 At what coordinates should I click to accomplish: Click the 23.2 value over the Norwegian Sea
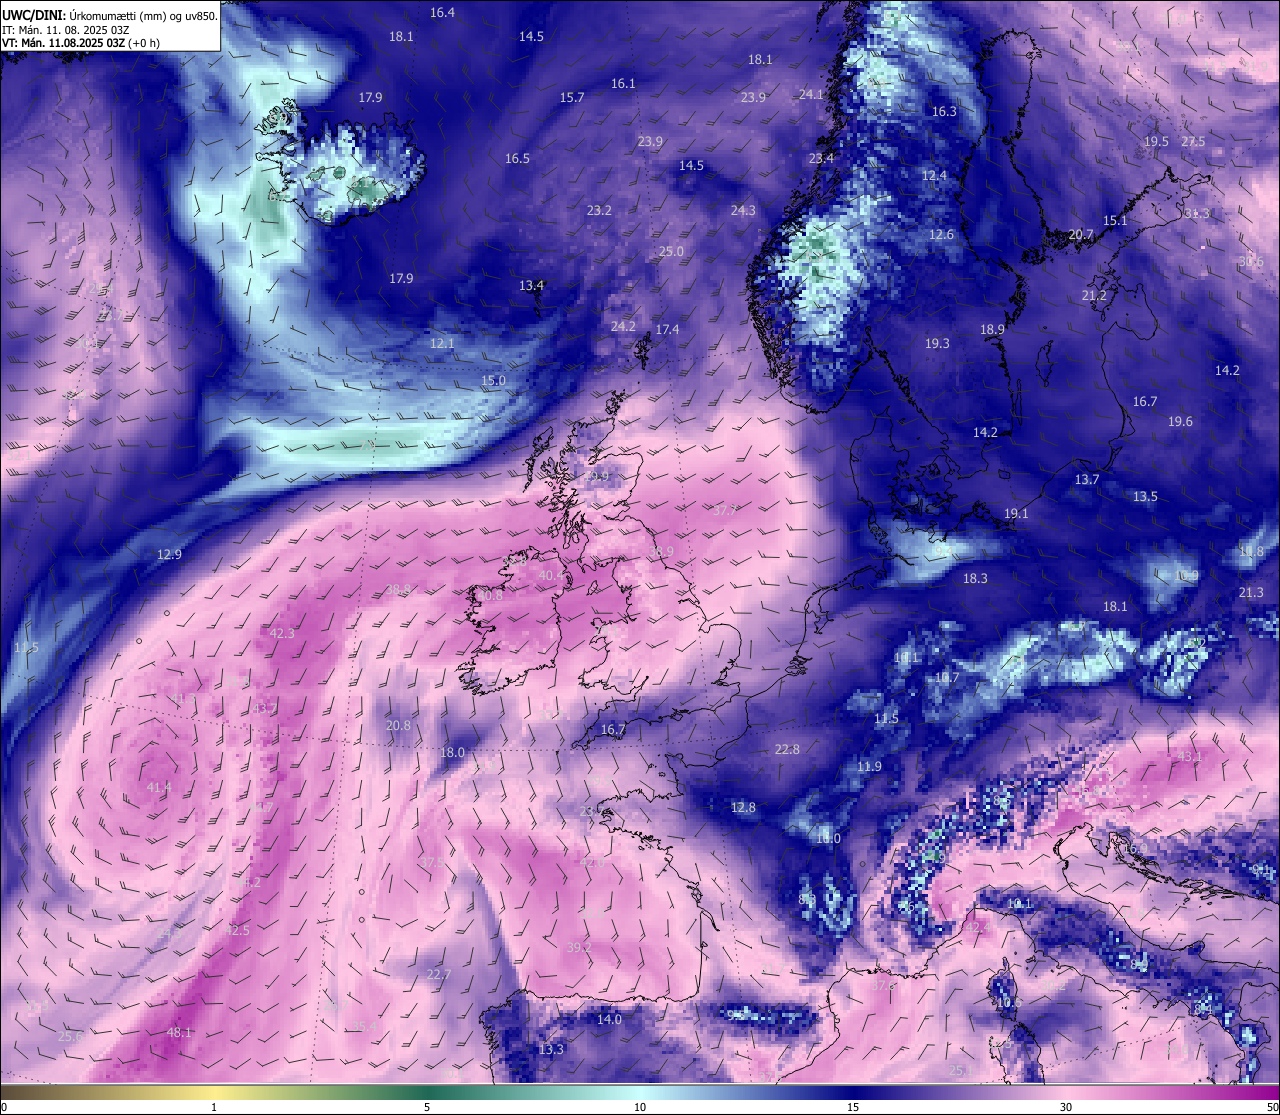[599, 210]
